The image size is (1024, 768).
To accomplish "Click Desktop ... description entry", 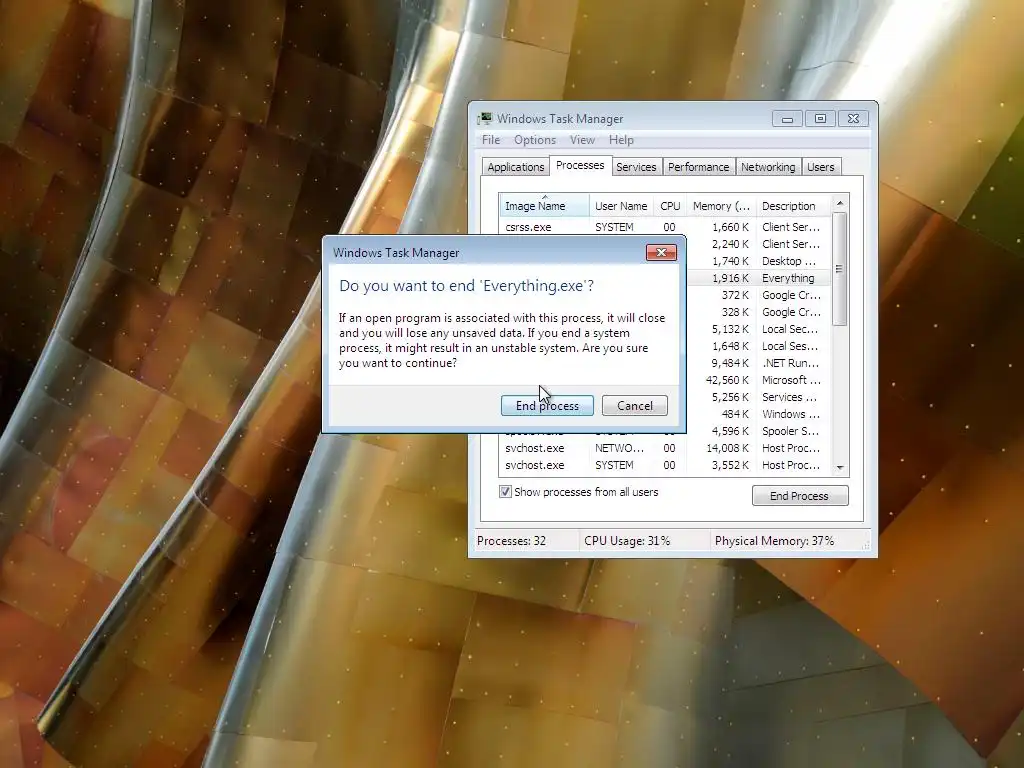I will [789, 261].
